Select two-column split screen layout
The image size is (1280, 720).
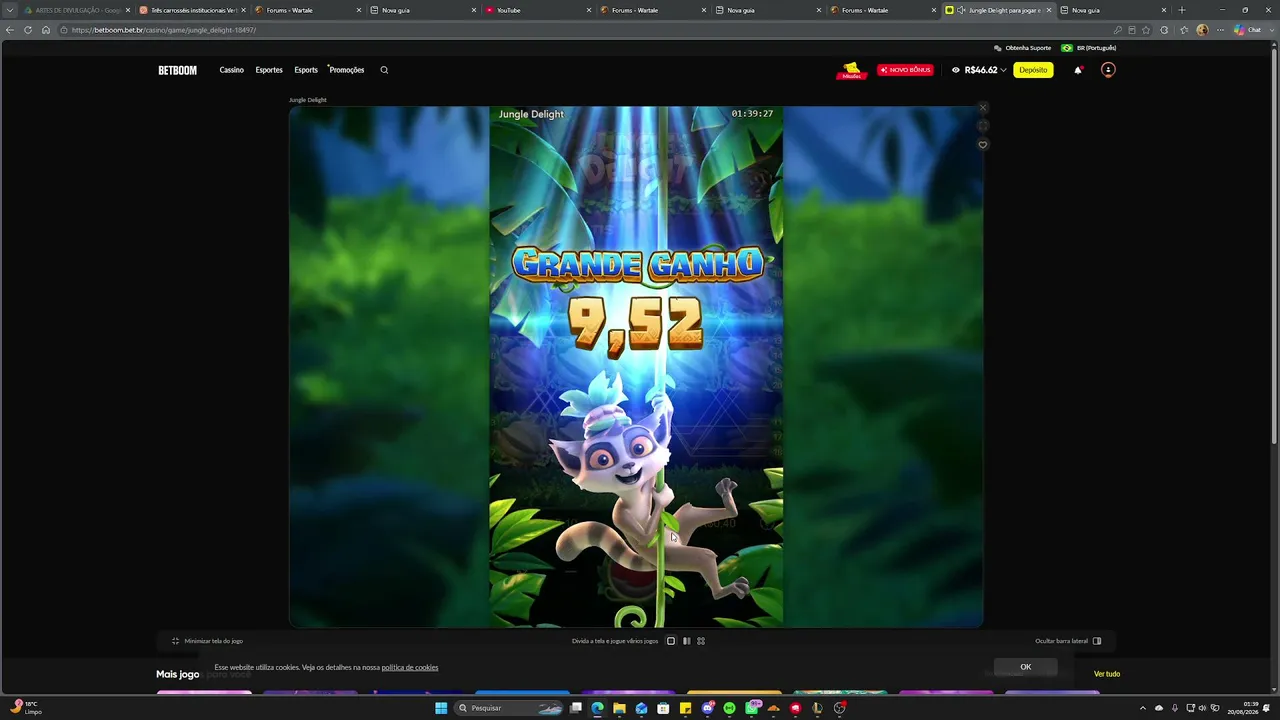pyautogui.click(x=686, y=641)
